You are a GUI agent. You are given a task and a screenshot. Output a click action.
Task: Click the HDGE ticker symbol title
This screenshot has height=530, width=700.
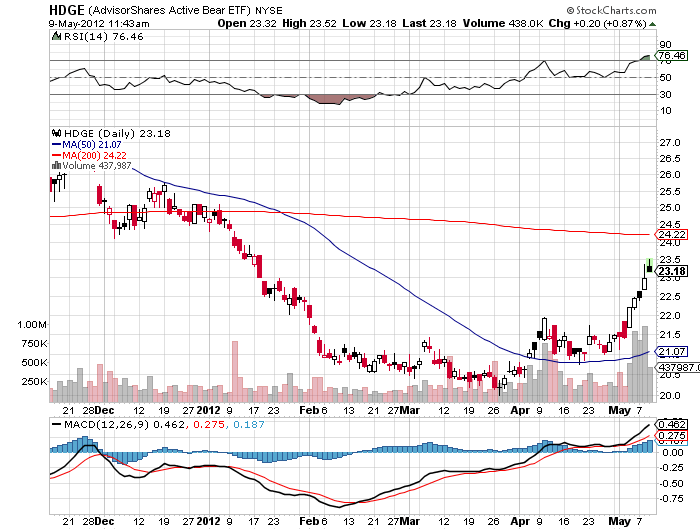67,10
